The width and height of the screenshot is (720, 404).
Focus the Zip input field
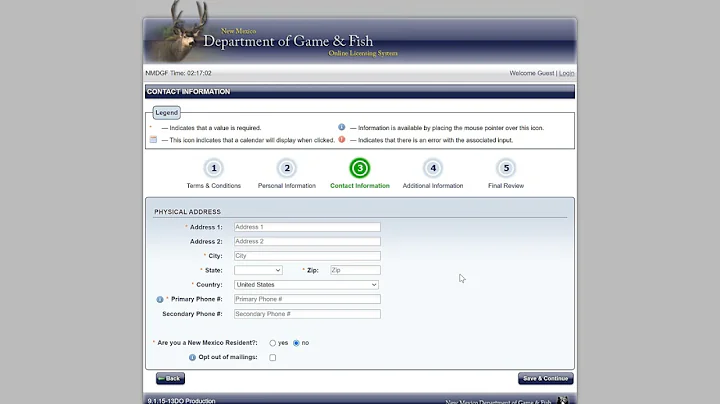355,270
